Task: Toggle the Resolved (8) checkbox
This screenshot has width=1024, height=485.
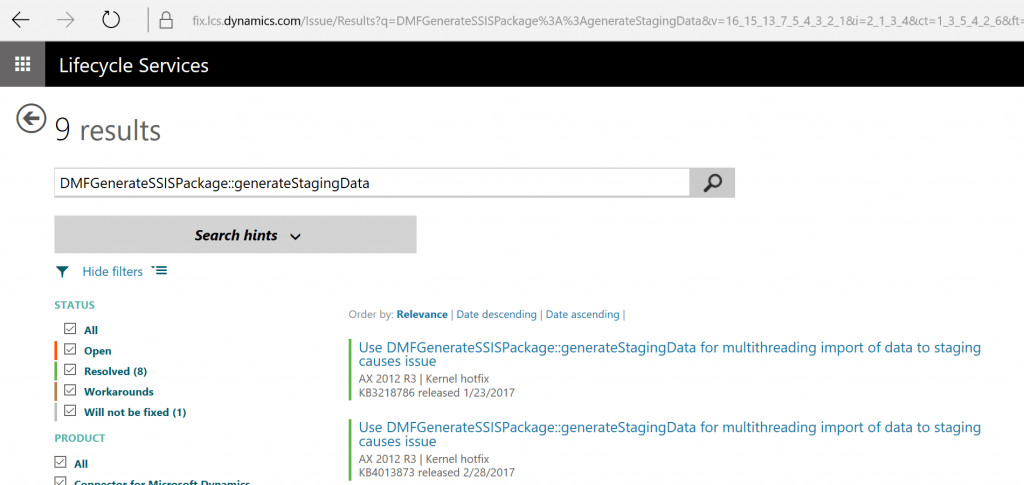Action: pyautogui.click(x=71, y=370)
